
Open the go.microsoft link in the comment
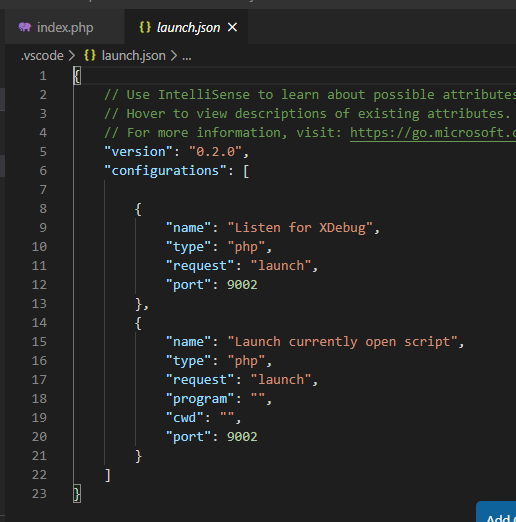[433, 133]
